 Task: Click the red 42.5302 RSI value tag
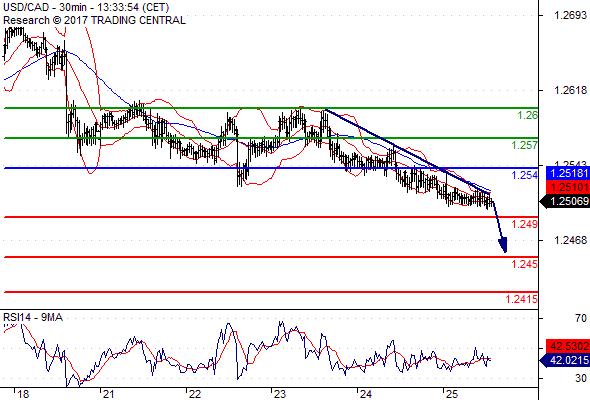pos(567,345)
